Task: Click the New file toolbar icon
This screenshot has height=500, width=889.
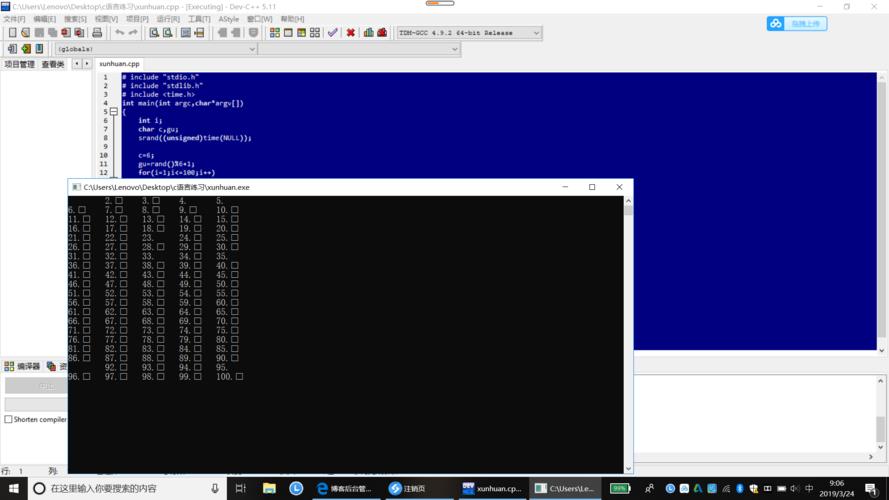Action: (12, 33)
